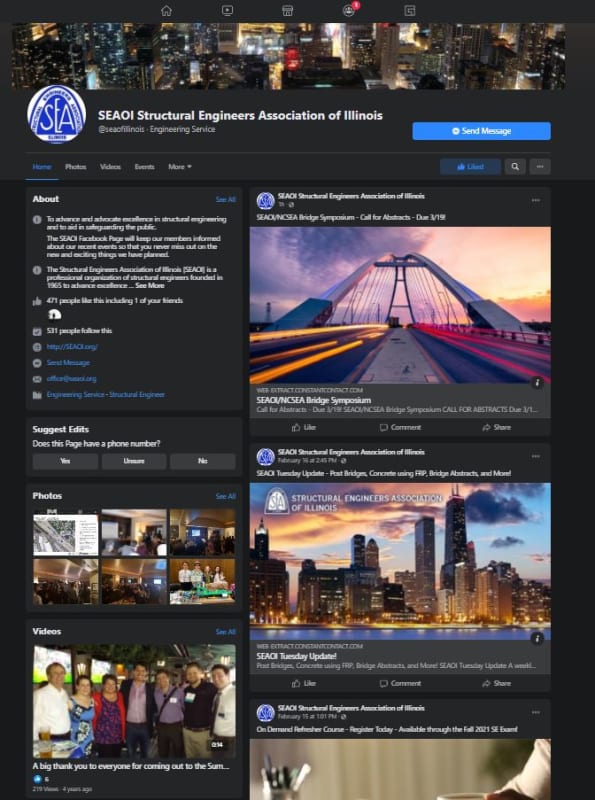Screen dimensions: 595x800
Task: Open the photo of people in colorful hats
Action: click(x=202, y=581)
